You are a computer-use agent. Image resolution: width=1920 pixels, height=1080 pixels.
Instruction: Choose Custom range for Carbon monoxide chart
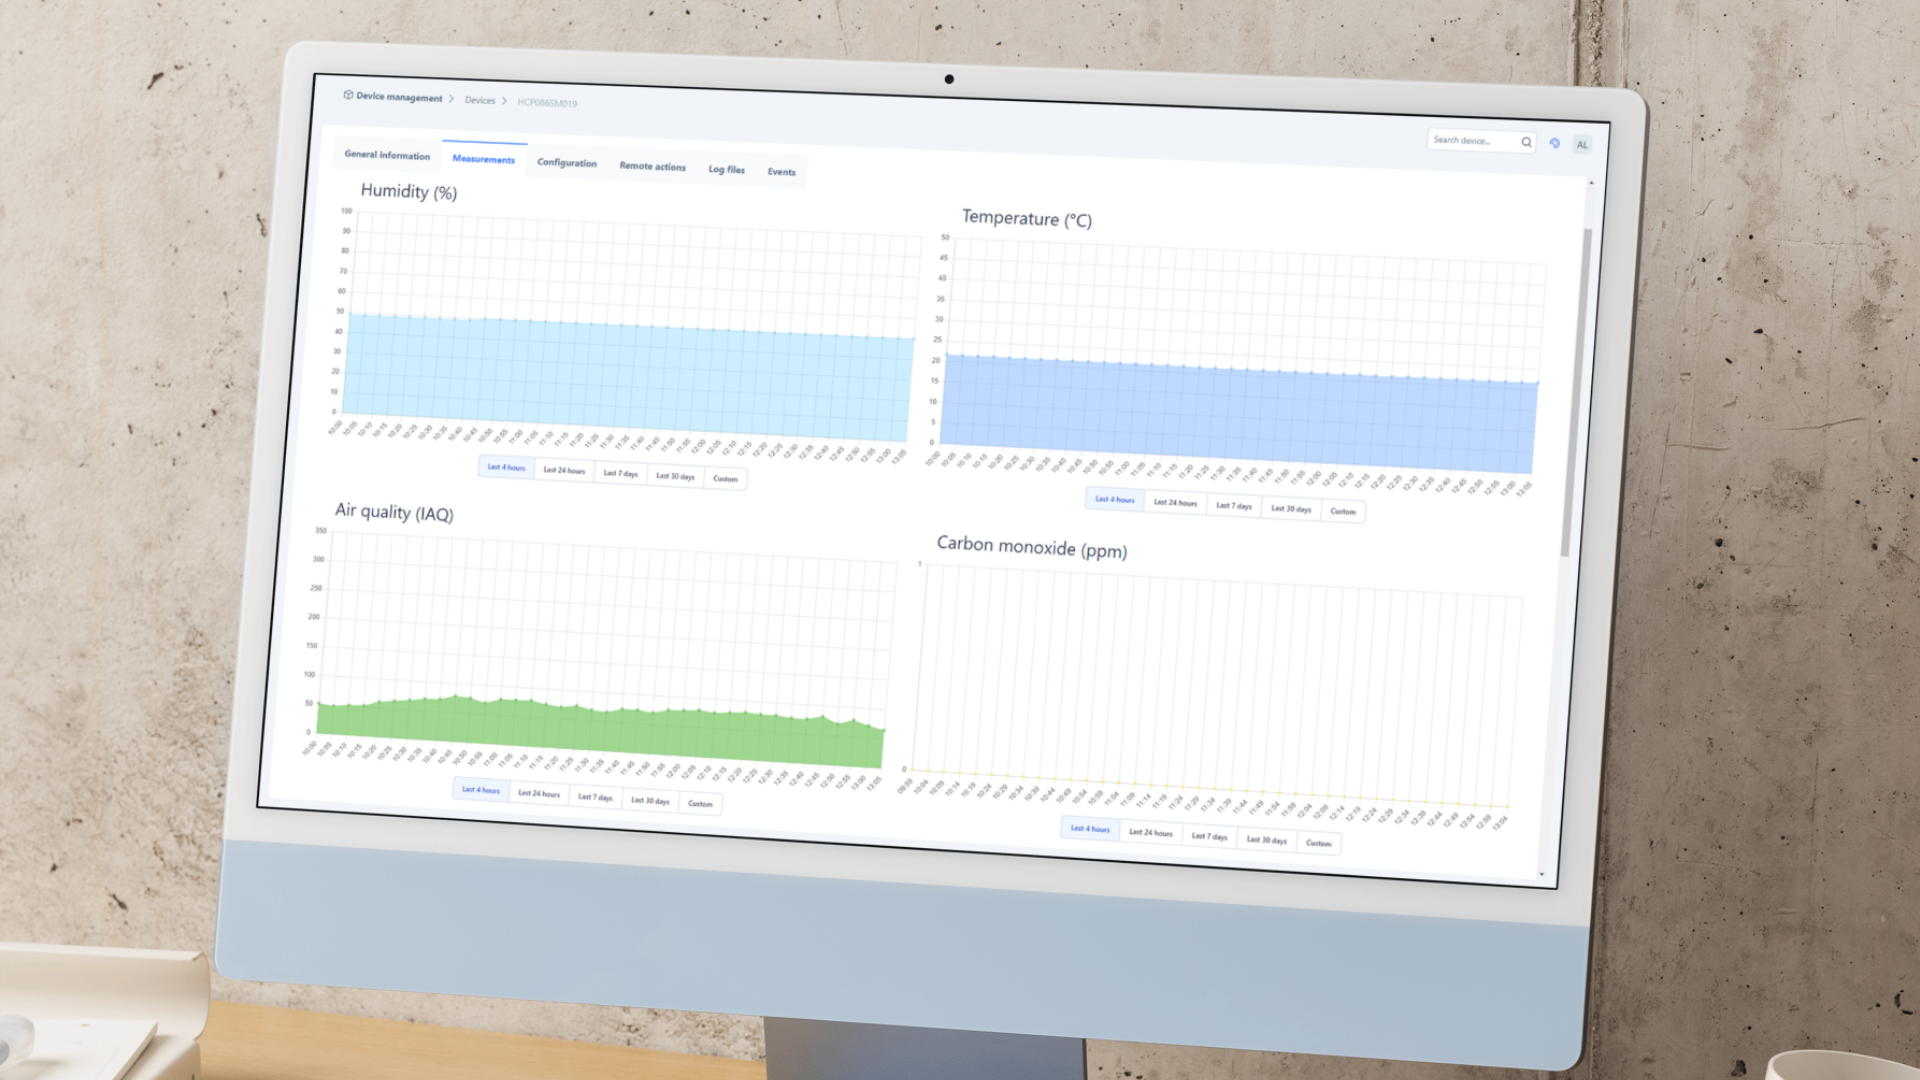click(1318, 843)
